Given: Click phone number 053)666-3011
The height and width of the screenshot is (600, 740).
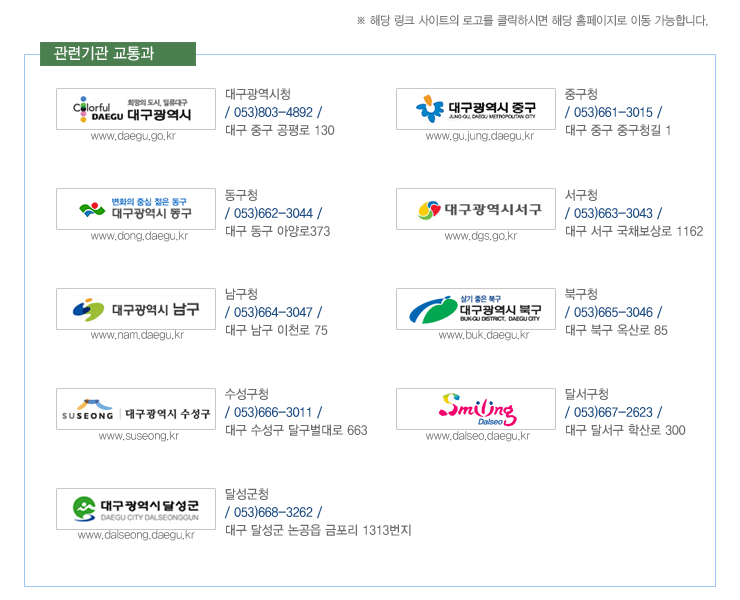Looking at the screenshot, I should pyautogui.click(x=273, y=412).
